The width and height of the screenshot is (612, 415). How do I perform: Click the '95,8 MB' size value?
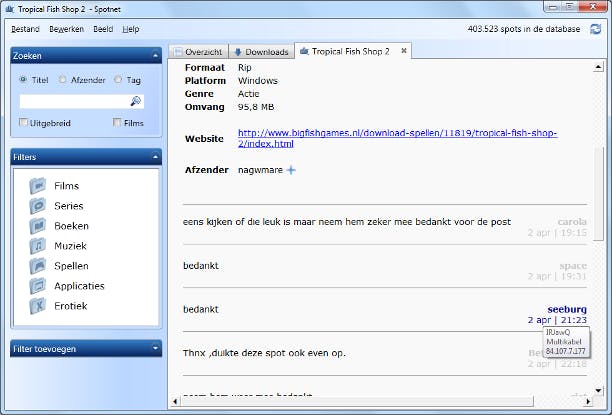pyautogui.click(x=256, y=107)
